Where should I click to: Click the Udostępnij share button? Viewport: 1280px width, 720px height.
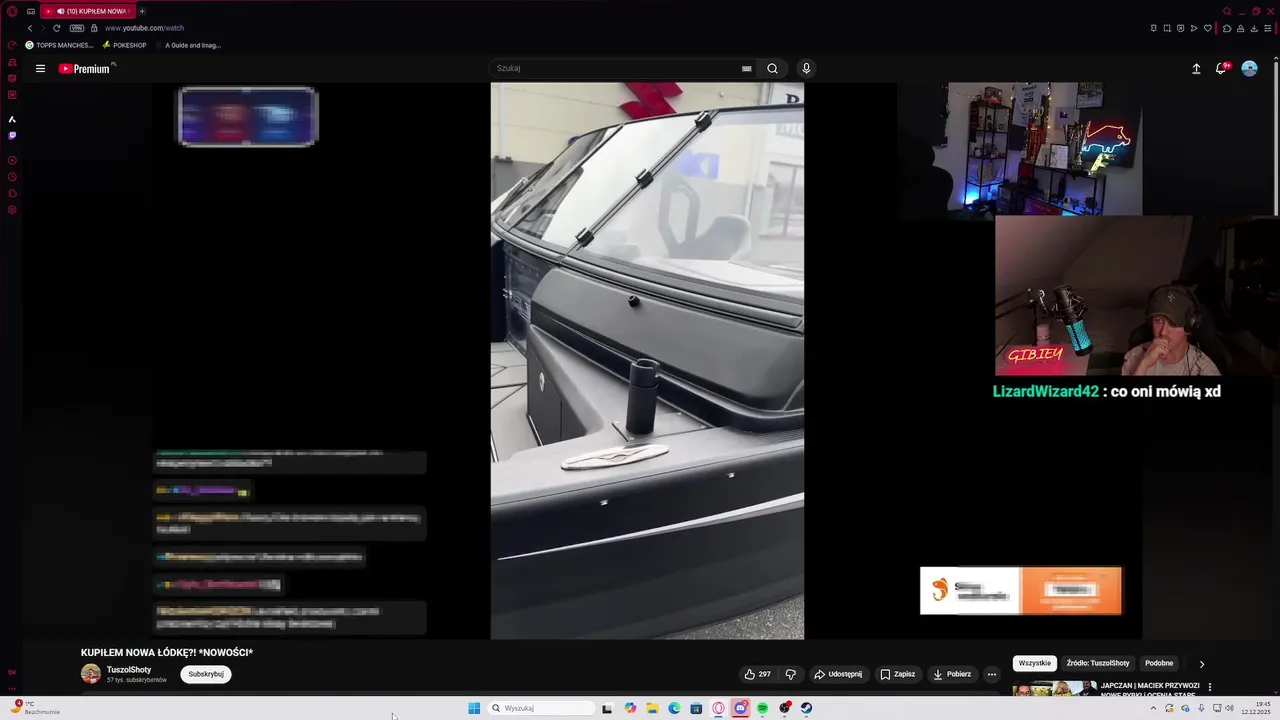pos(838,674)
